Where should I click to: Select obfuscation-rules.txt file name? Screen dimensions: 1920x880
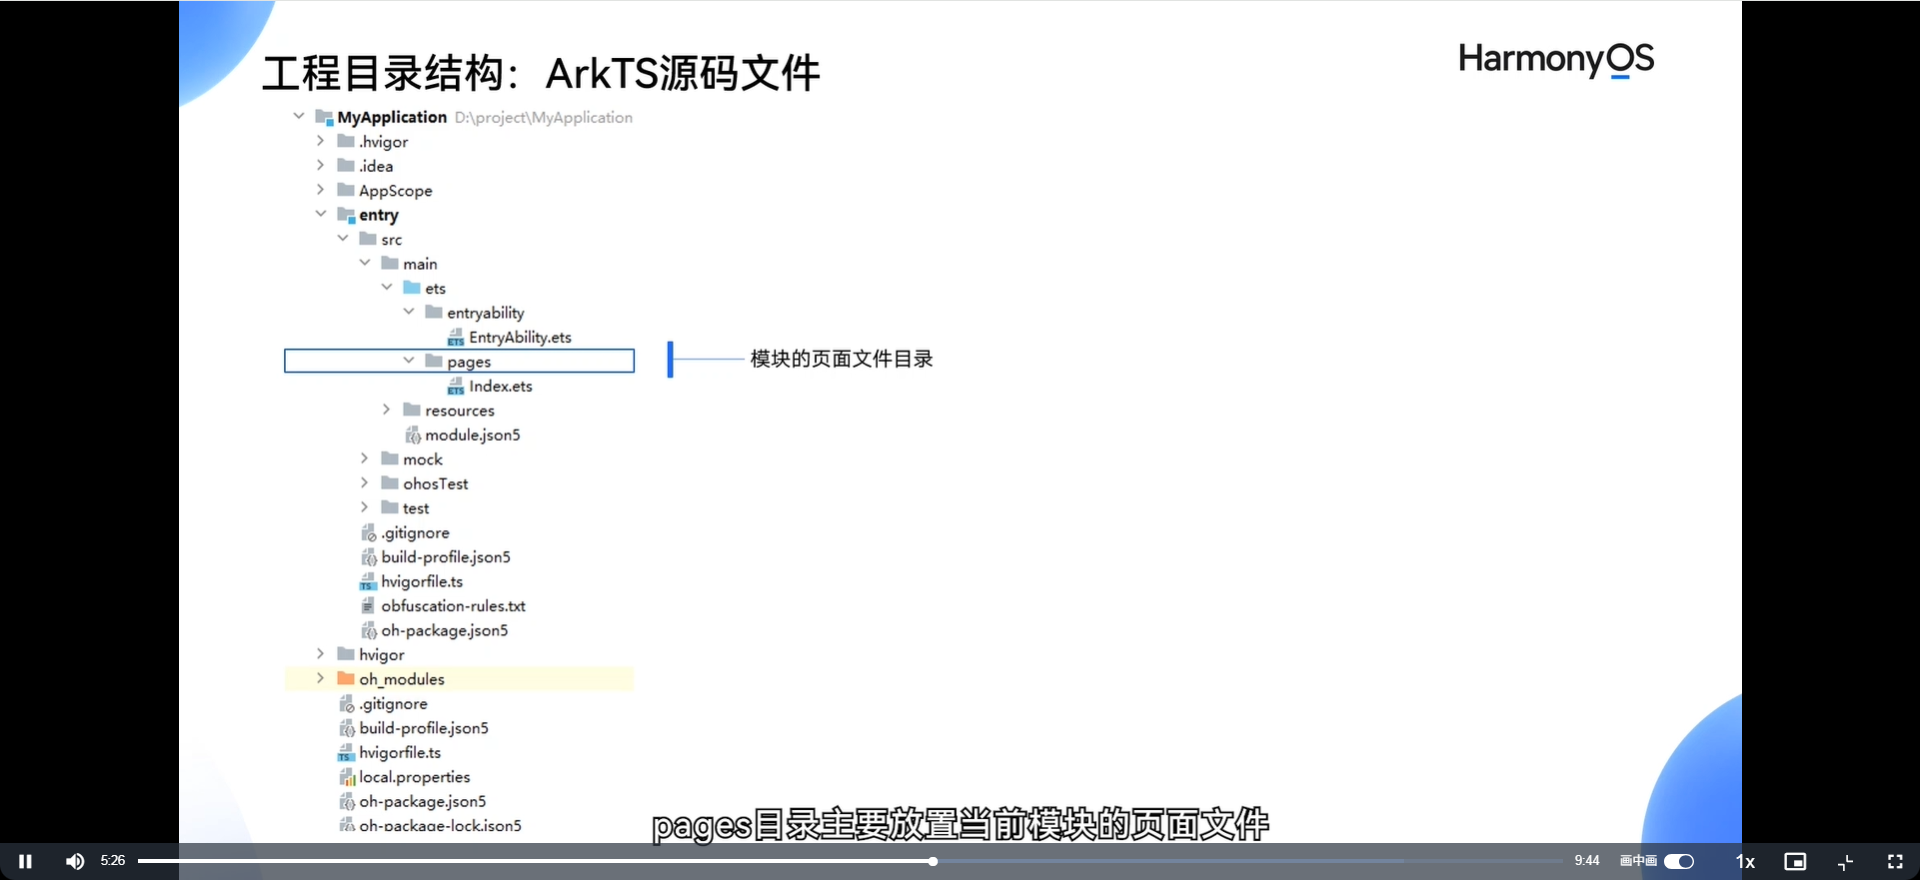453,606
